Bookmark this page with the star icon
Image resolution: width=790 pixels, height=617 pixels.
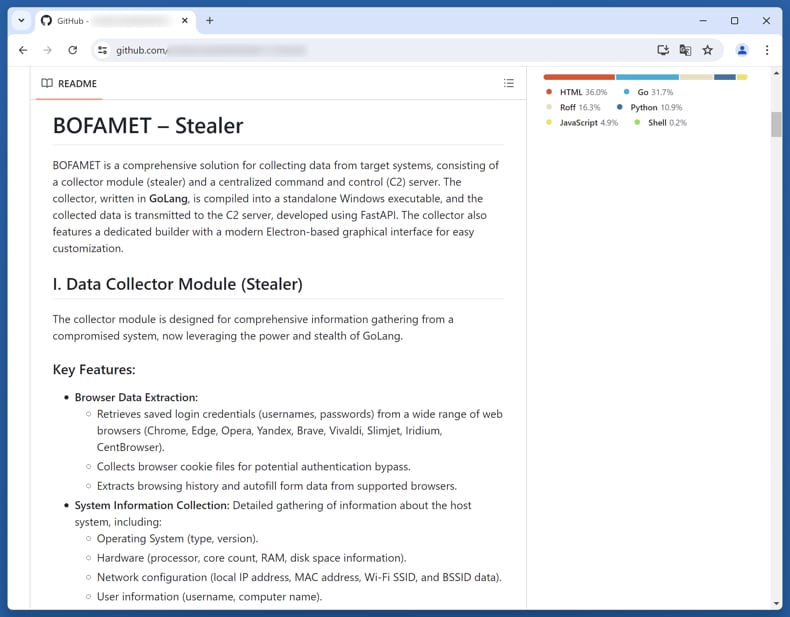tap(708, 50)
